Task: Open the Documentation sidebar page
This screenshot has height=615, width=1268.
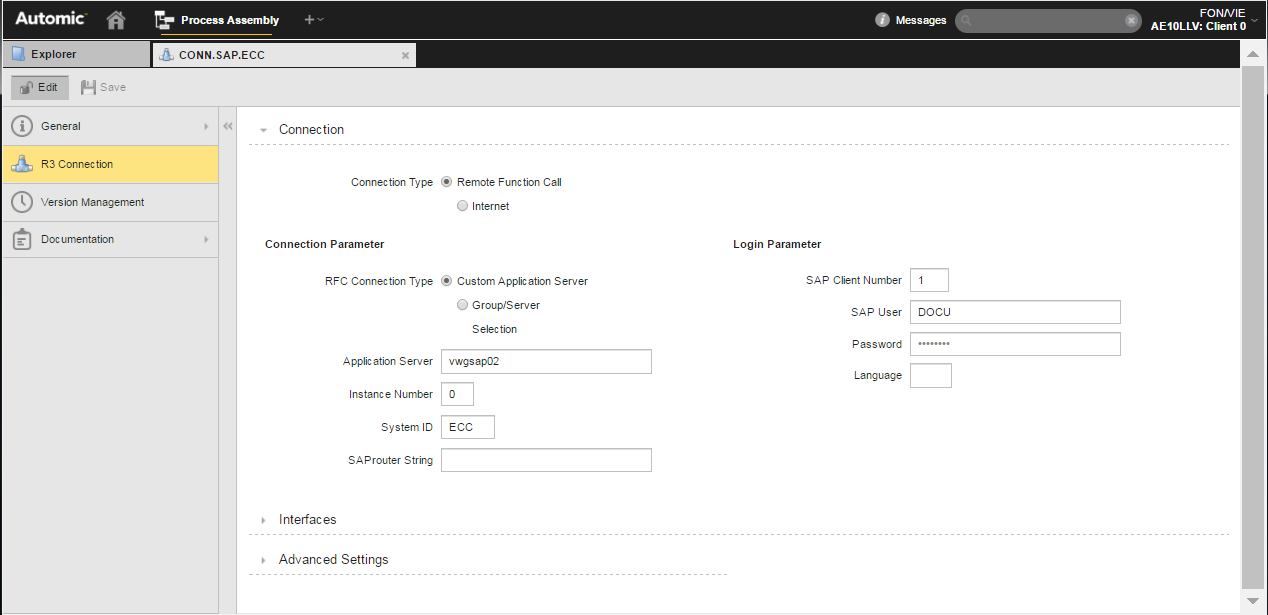Action: [x=77, y=240]
